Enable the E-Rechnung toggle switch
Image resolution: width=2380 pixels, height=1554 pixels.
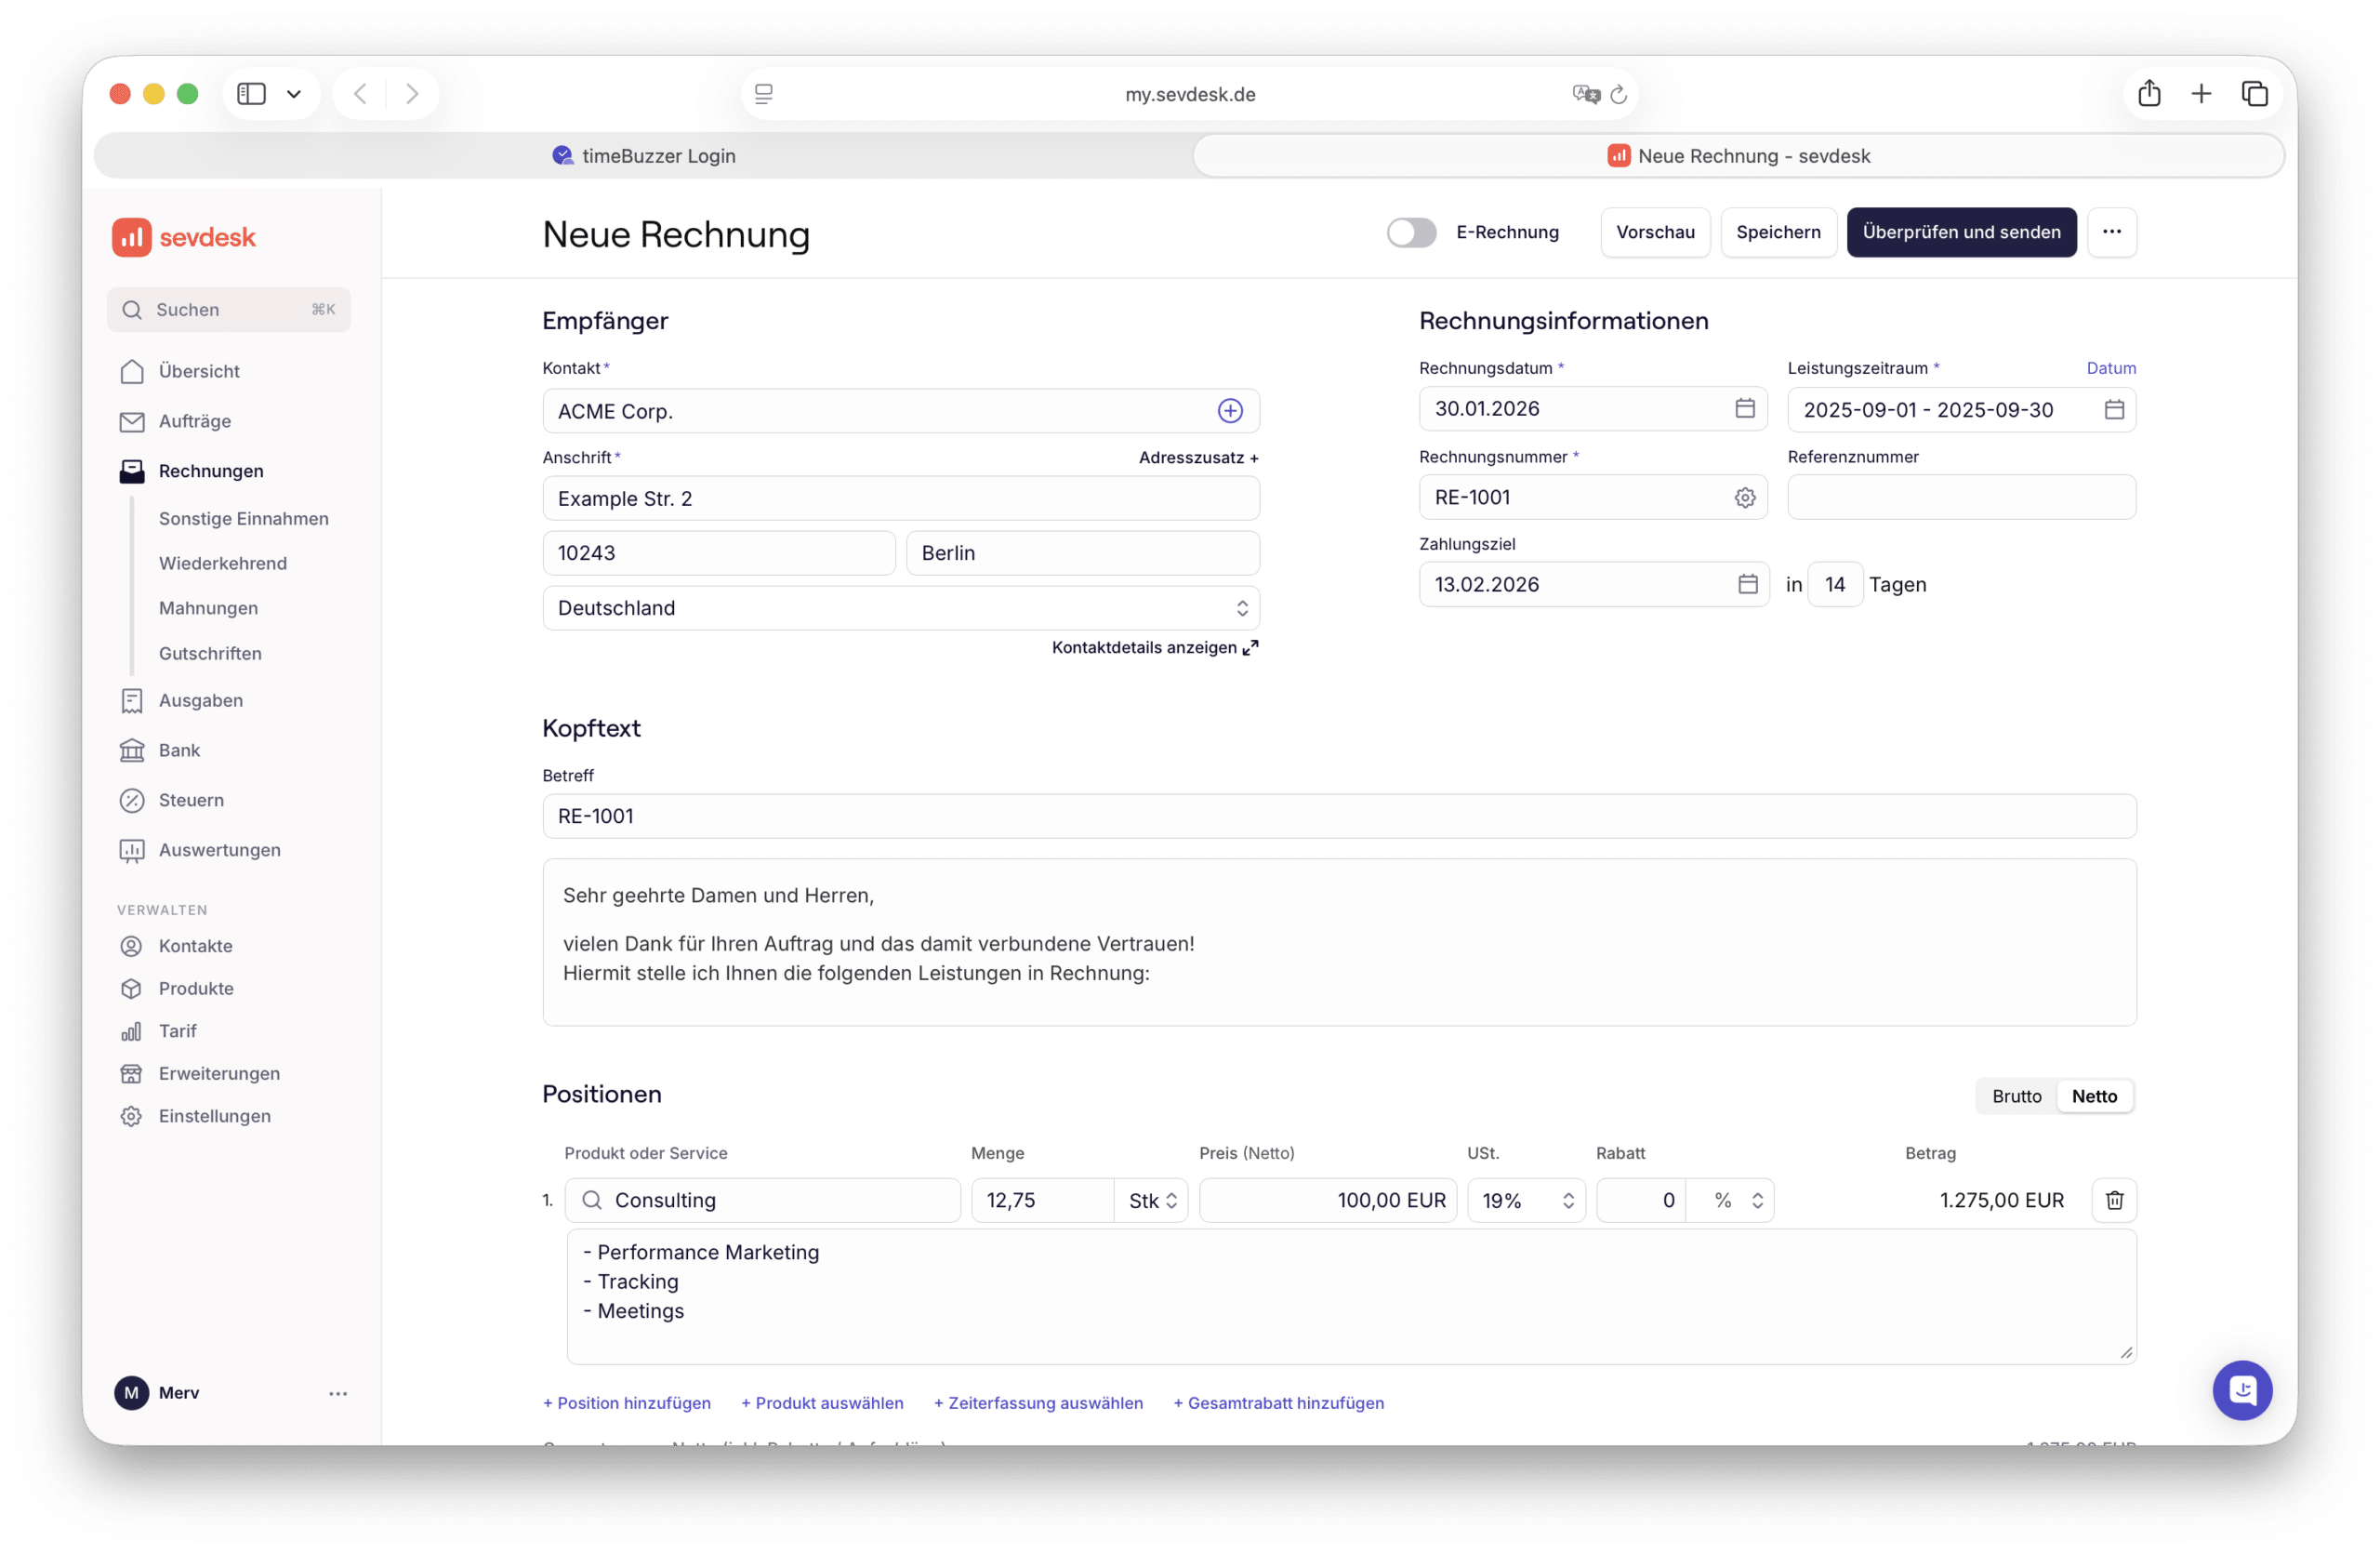tap(1411, 232)
